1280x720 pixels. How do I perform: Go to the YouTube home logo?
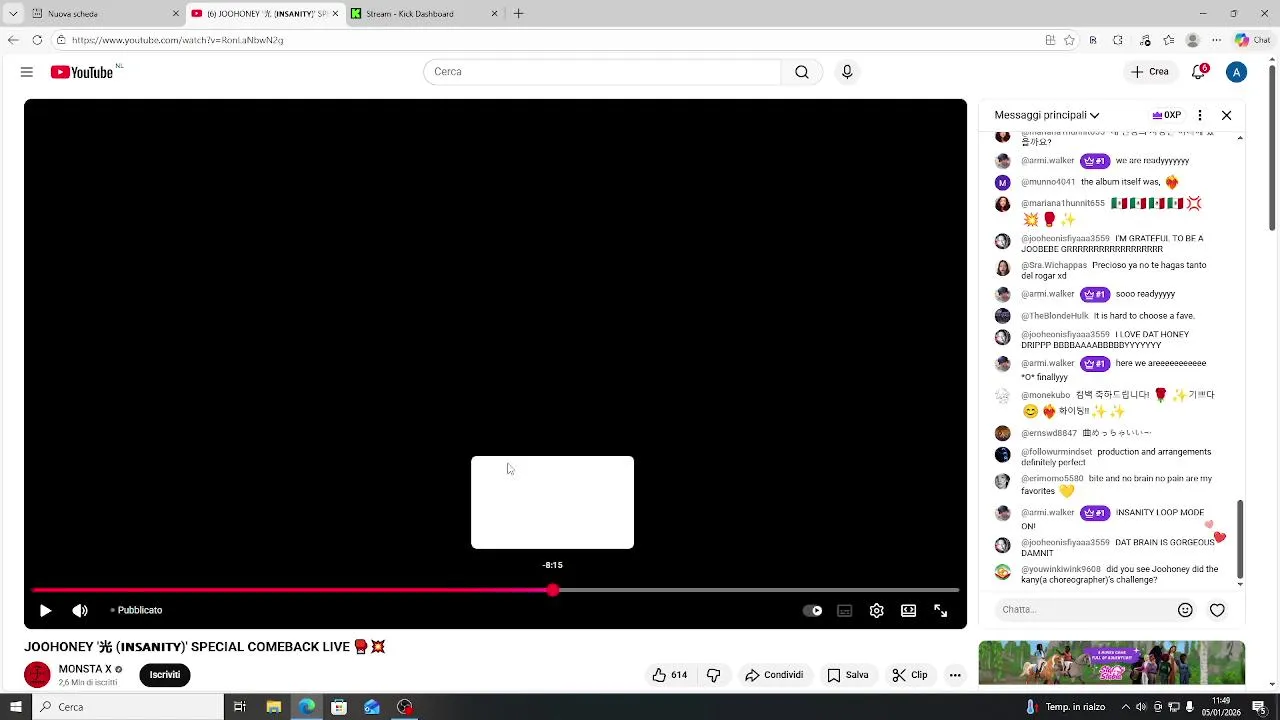[82, 72]
